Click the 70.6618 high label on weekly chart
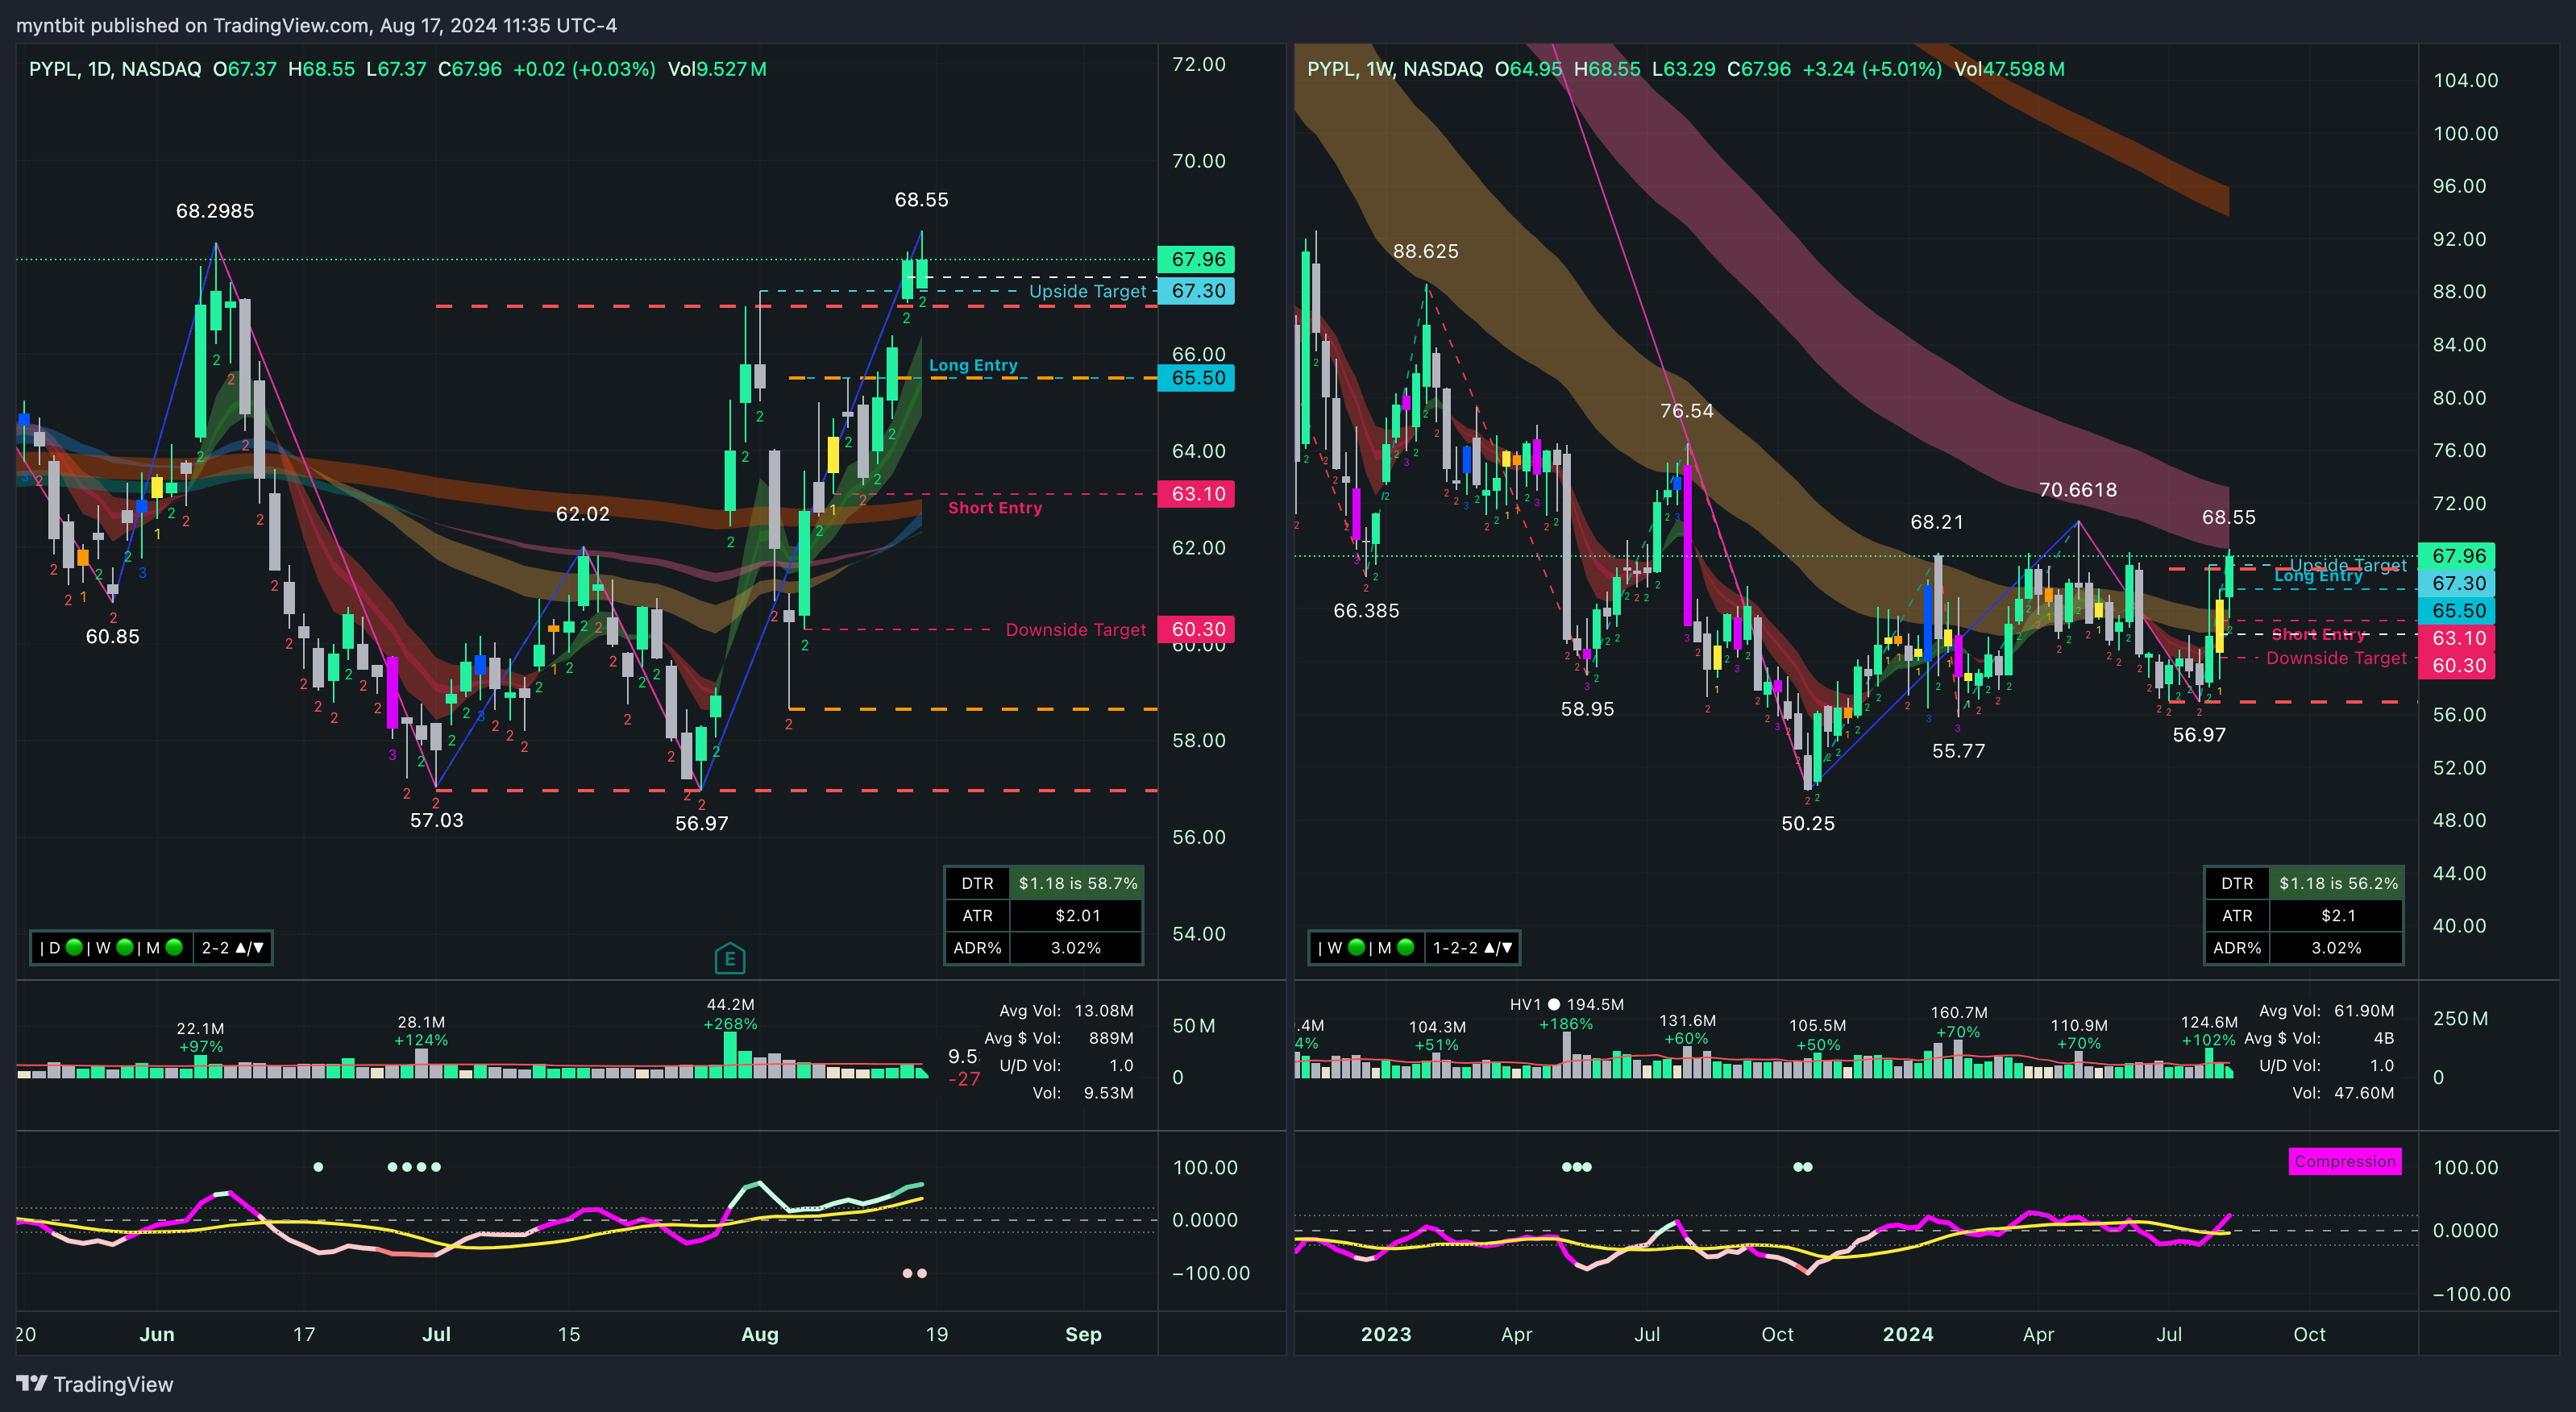 point(2077,490)
